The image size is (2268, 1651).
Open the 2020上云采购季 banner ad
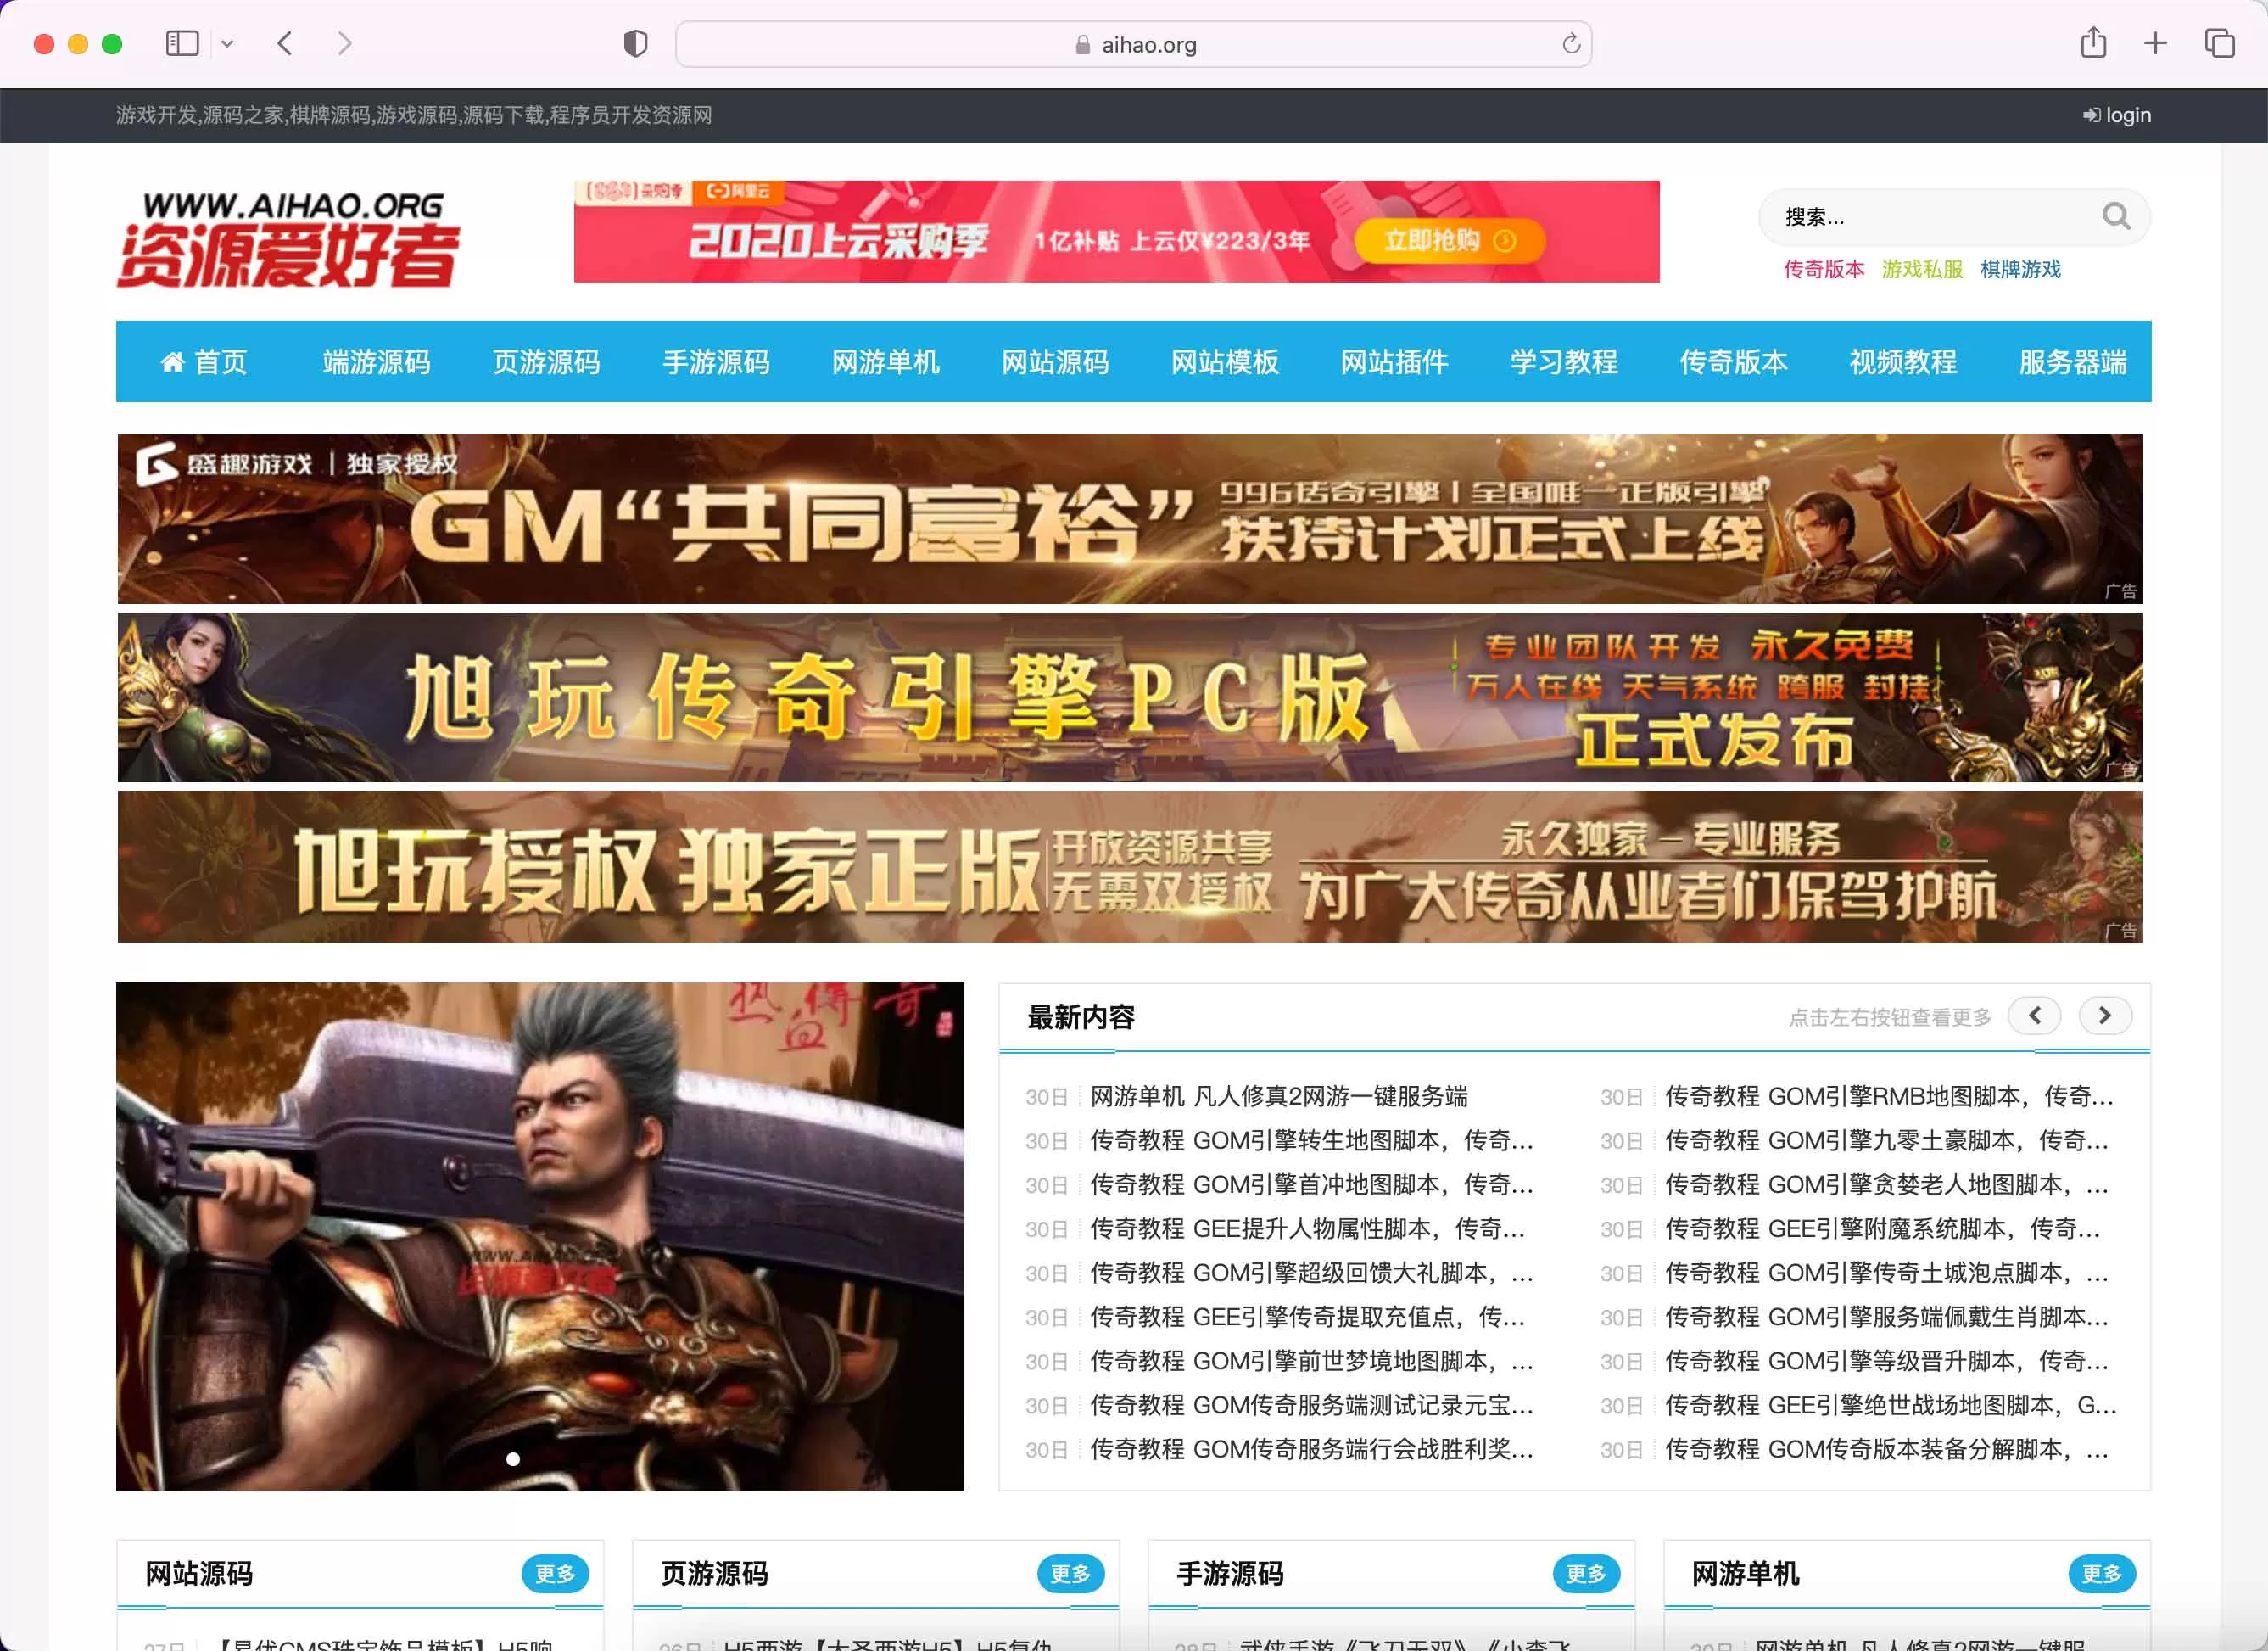[1116, 231]
